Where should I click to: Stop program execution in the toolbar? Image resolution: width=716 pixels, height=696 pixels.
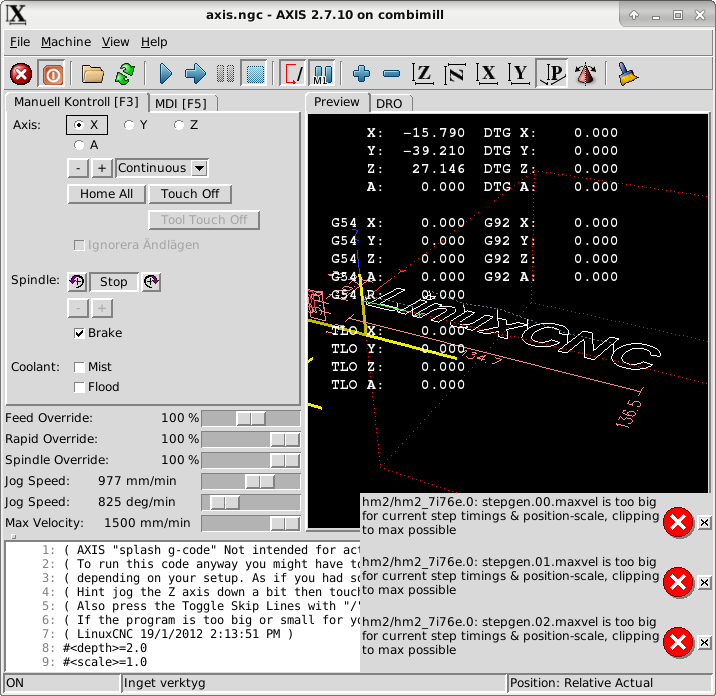coord(255,74)
